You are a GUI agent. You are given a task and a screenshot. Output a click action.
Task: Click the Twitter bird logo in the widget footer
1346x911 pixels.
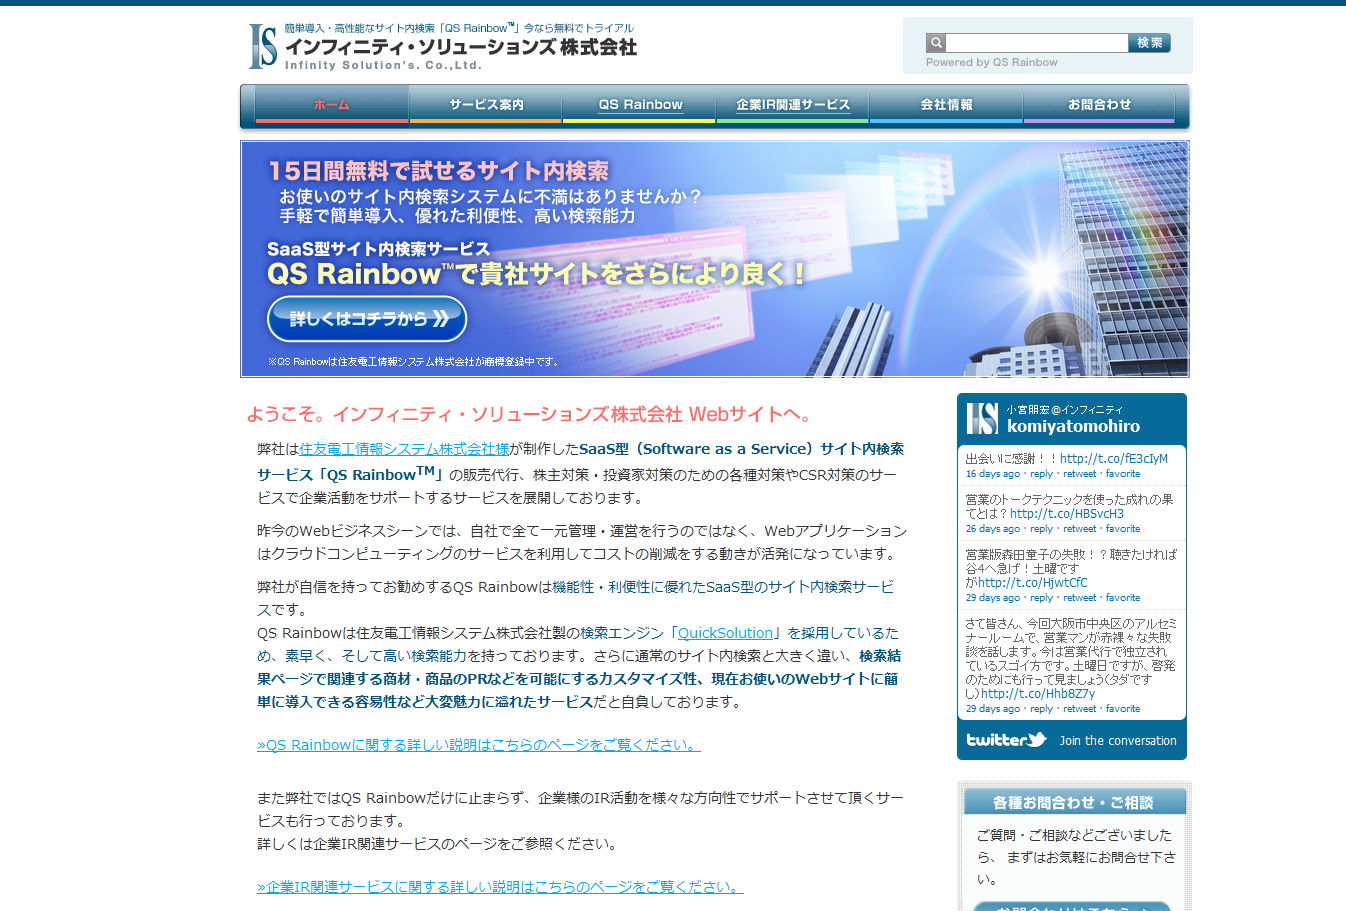point(1006,740)
